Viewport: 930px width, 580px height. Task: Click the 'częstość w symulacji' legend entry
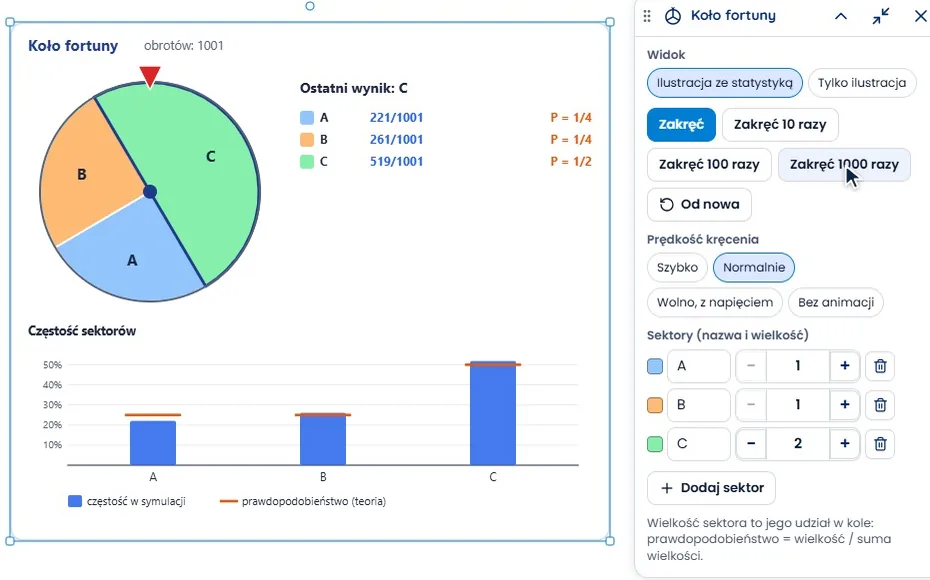pos(127,502)
